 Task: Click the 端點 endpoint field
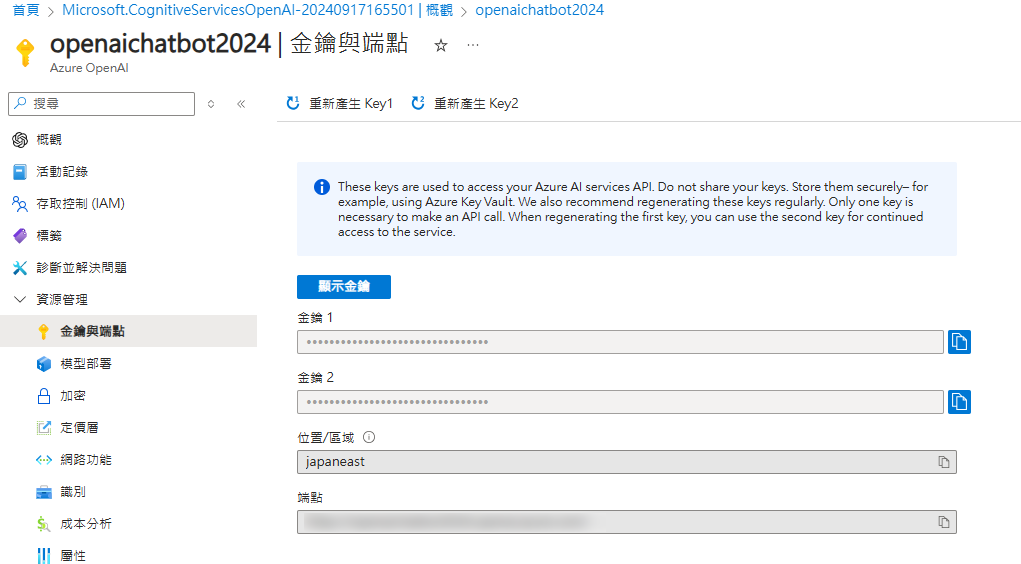click(626, 522)
